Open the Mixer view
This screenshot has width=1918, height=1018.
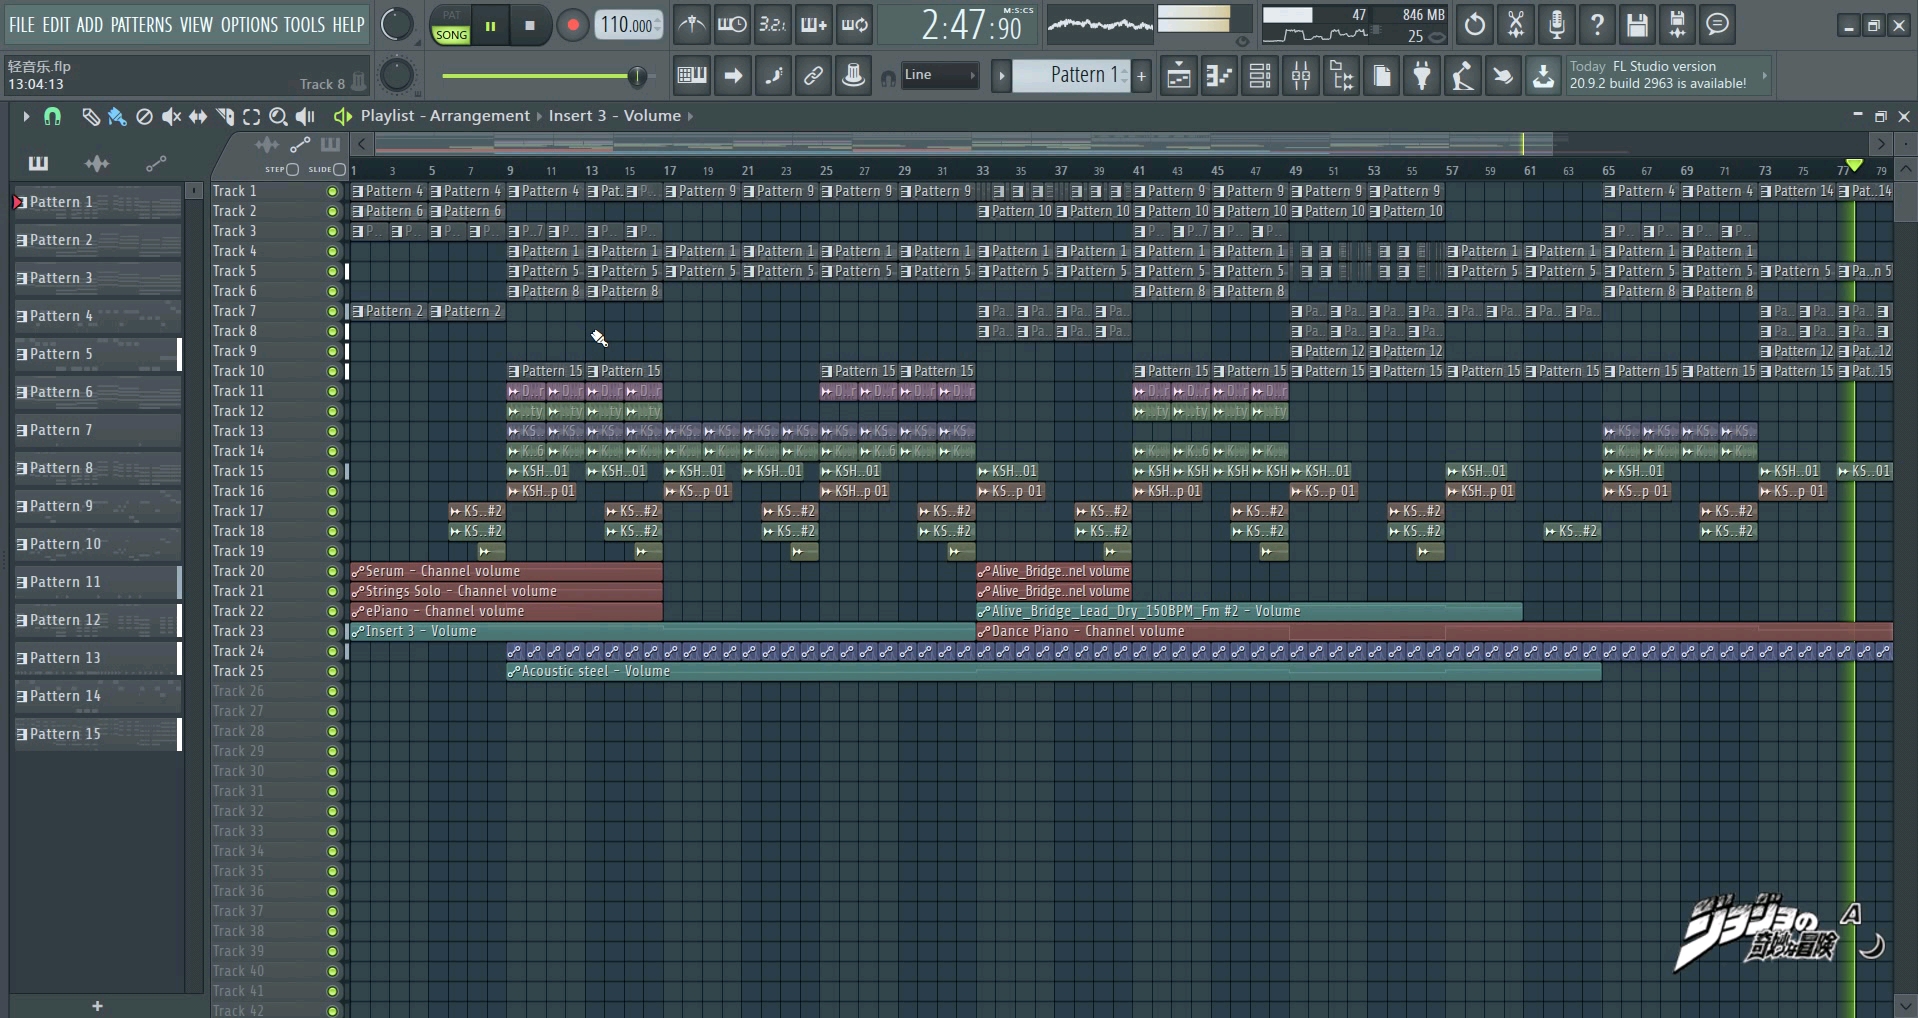point(1301,76)
